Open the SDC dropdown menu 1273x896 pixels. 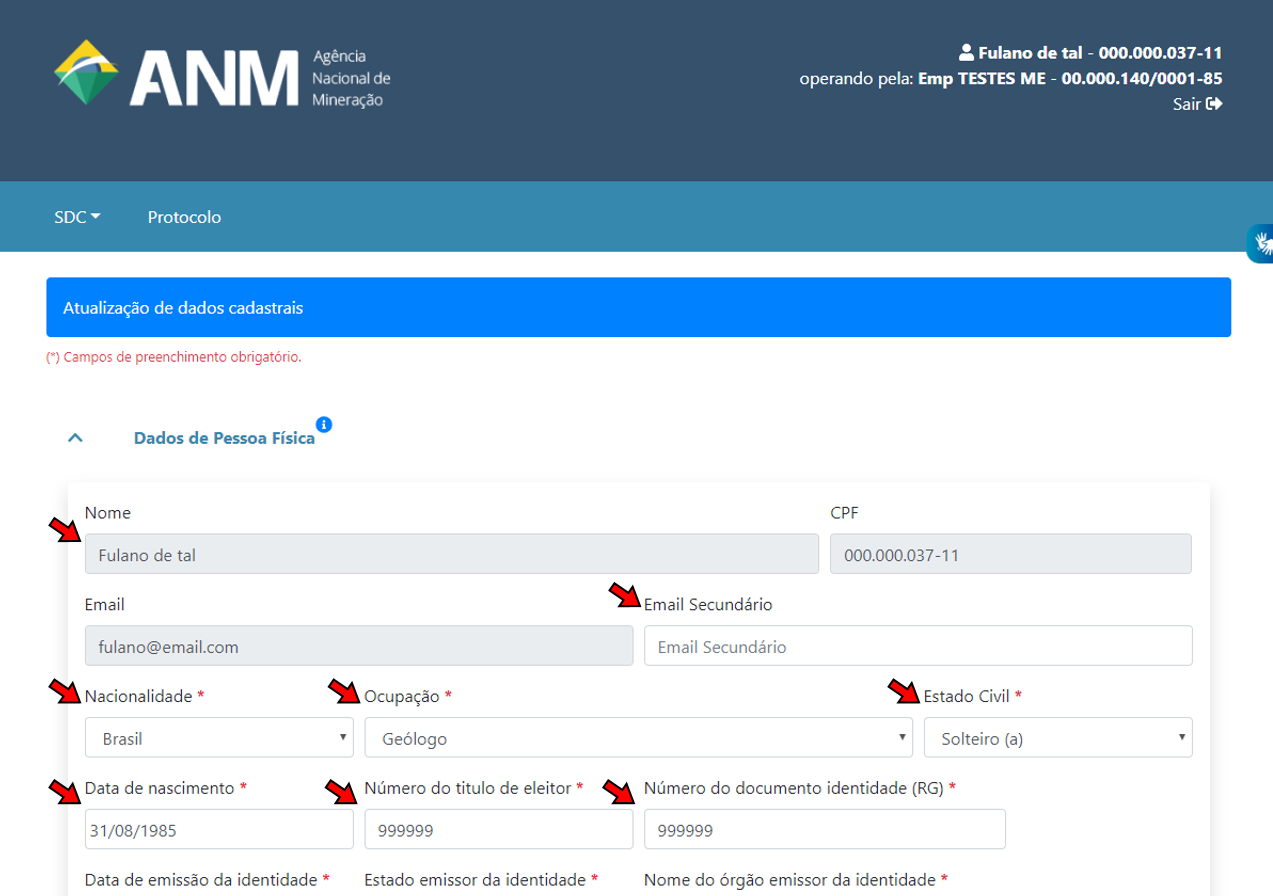(77, 217)
